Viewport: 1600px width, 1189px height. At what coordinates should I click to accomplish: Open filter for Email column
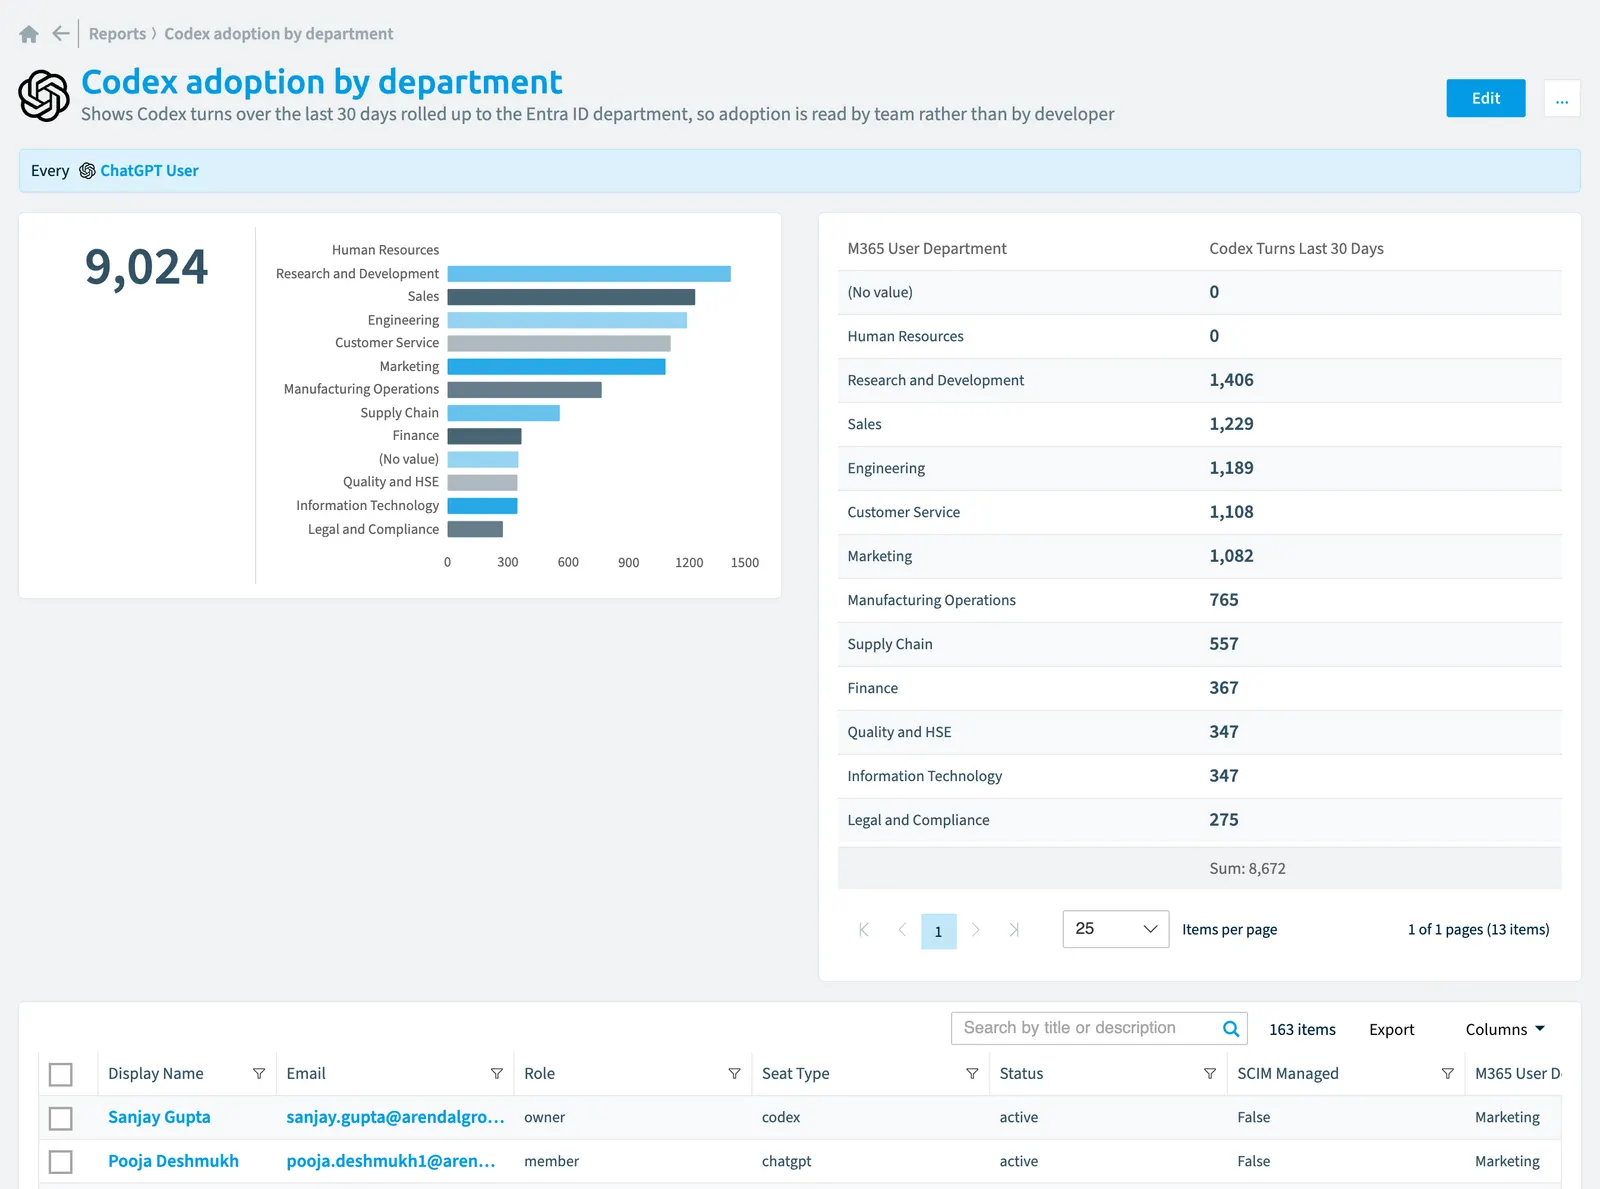click(497, 1073)
